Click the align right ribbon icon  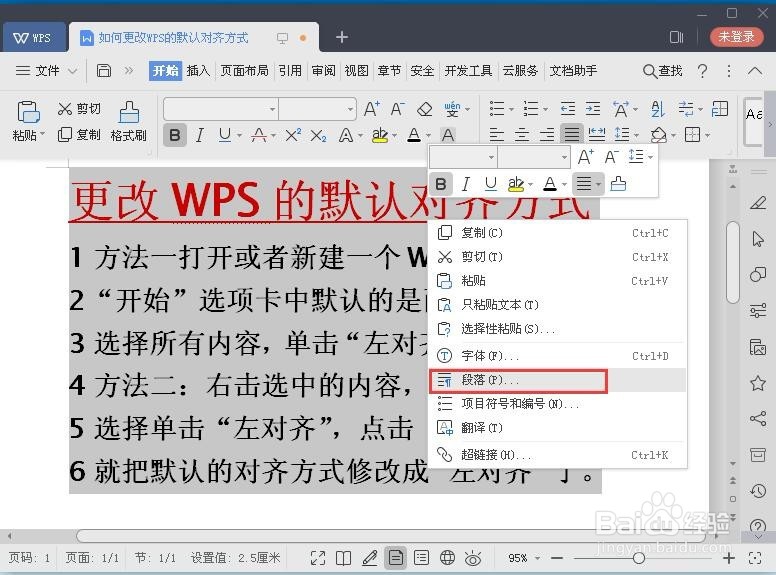click(x=547, y=134)
